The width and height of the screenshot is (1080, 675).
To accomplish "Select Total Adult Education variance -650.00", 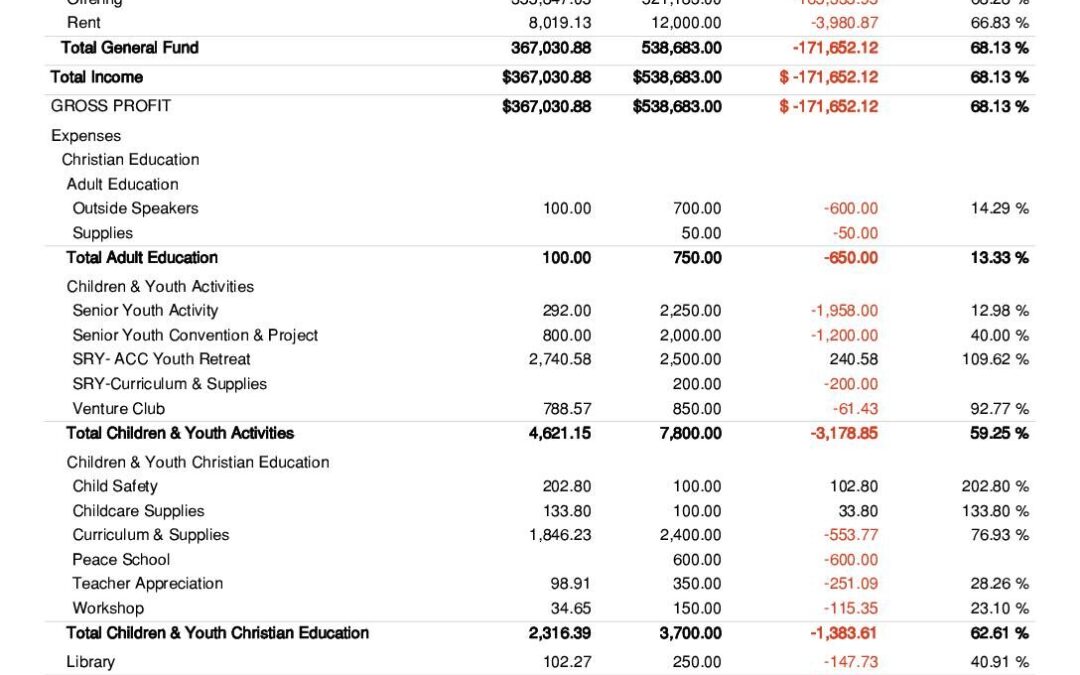I will [x=851, y=258].
